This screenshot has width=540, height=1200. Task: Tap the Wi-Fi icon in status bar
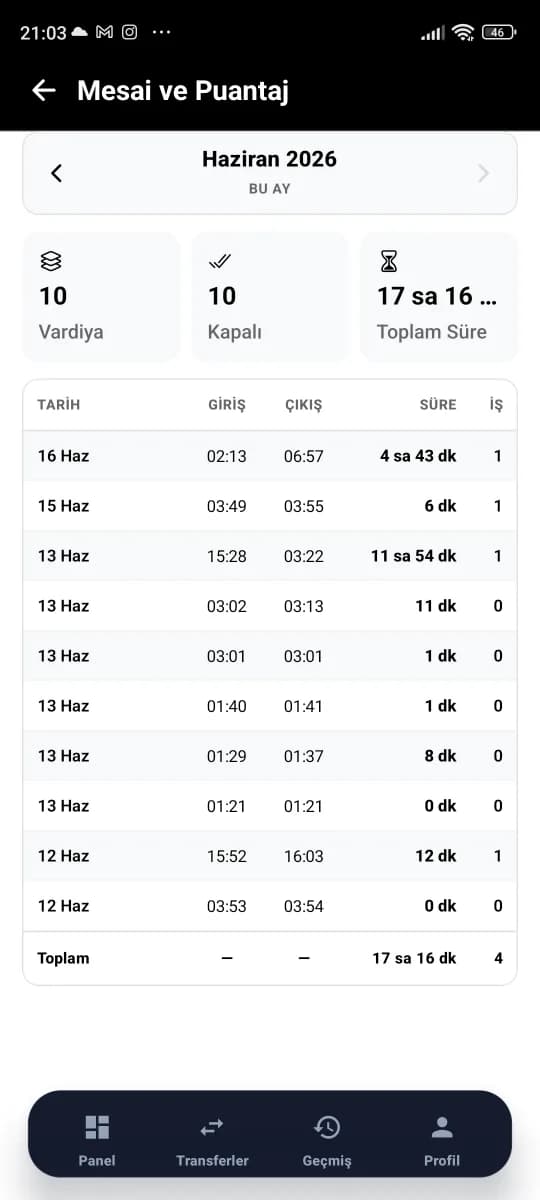462,32
